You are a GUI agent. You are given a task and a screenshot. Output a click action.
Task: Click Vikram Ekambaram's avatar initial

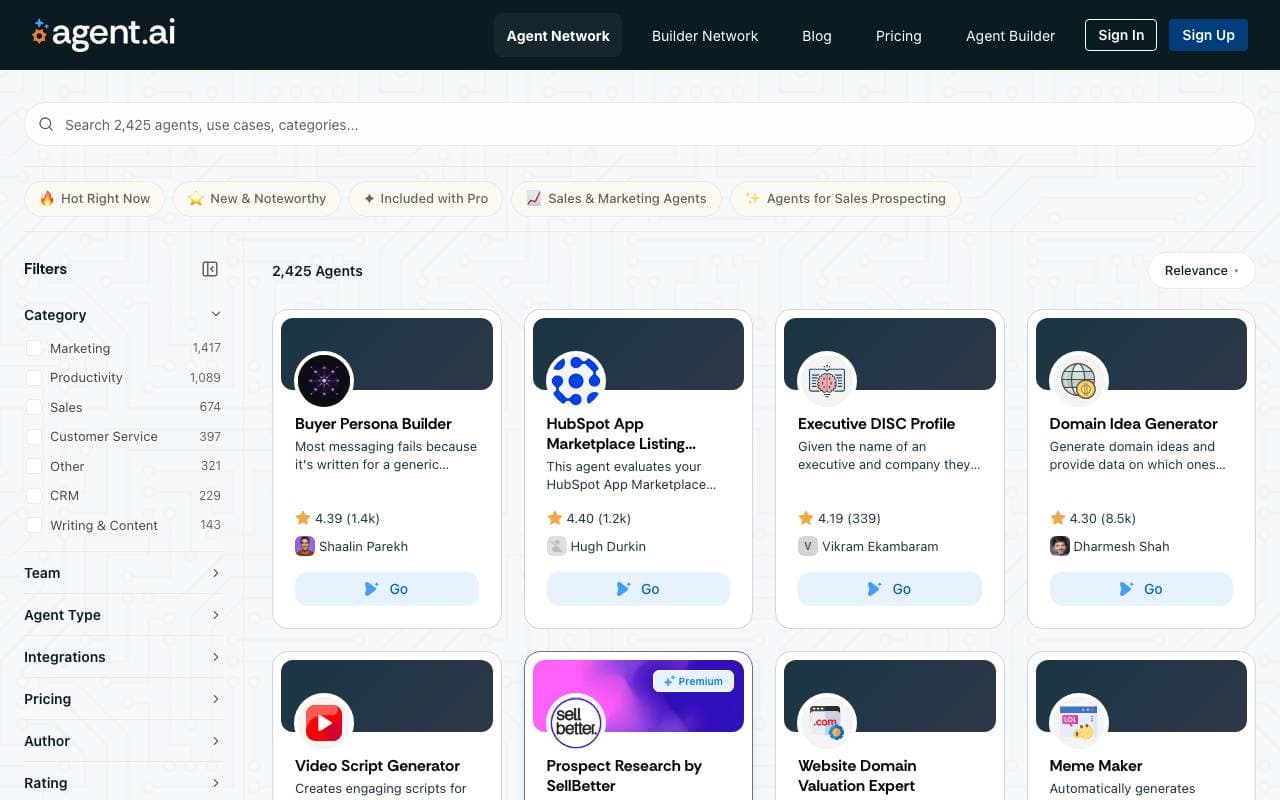[x=808, y=546]
